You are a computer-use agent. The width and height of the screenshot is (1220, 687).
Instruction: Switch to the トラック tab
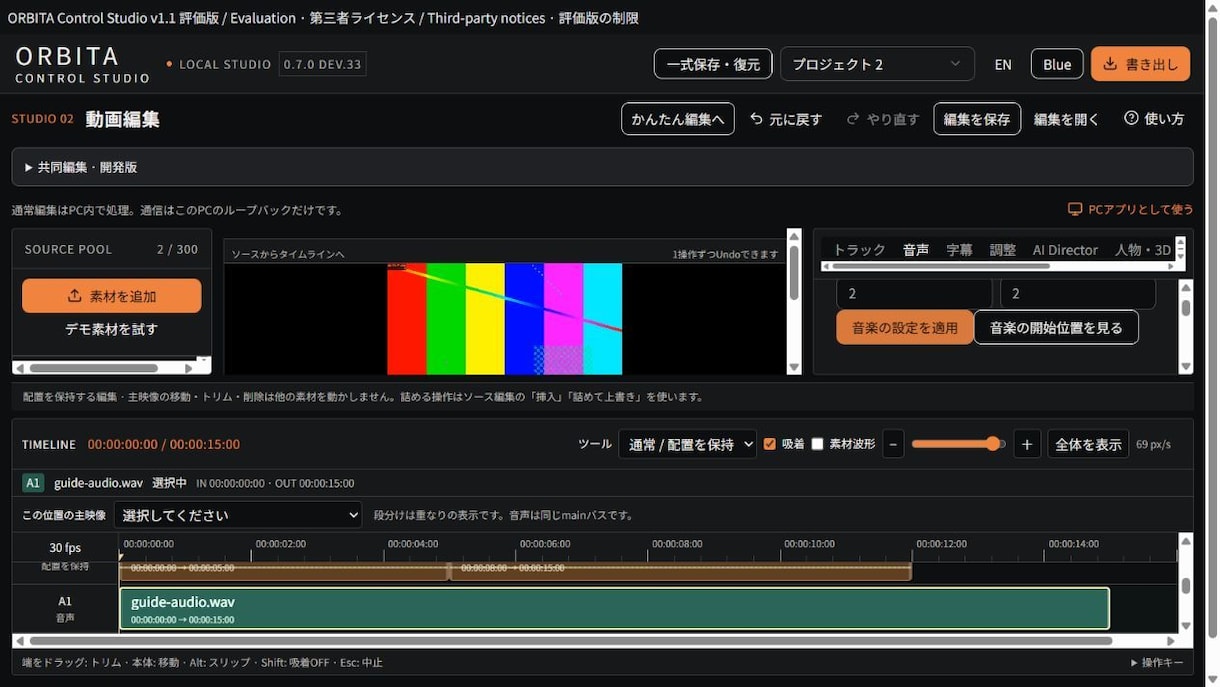859,250
